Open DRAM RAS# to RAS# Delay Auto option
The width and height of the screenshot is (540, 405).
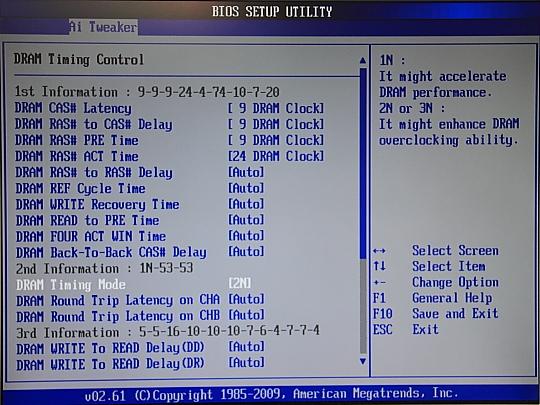246,172
